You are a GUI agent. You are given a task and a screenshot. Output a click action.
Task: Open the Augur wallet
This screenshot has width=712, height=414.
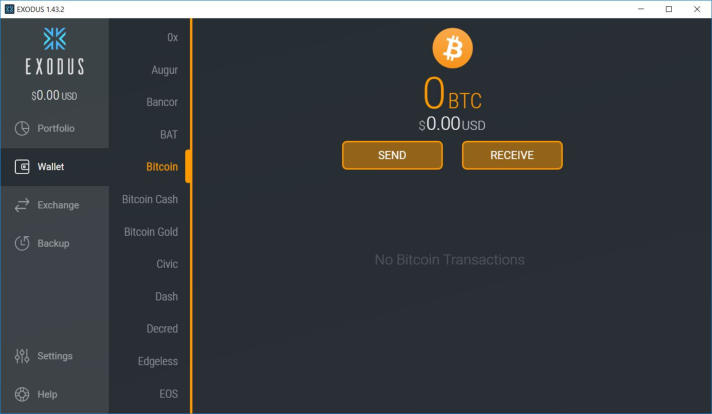[164, 70]
